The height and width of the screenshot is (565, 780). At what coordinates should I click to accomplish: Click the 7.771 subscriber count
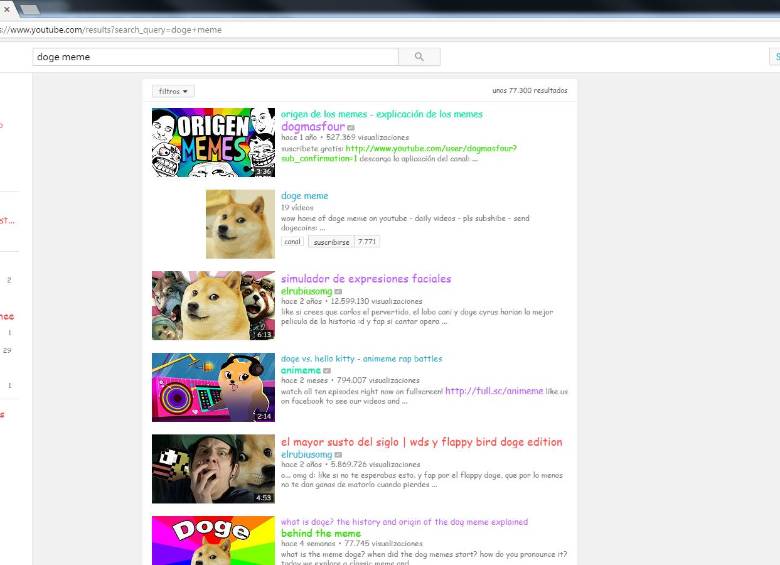(367, 242)
